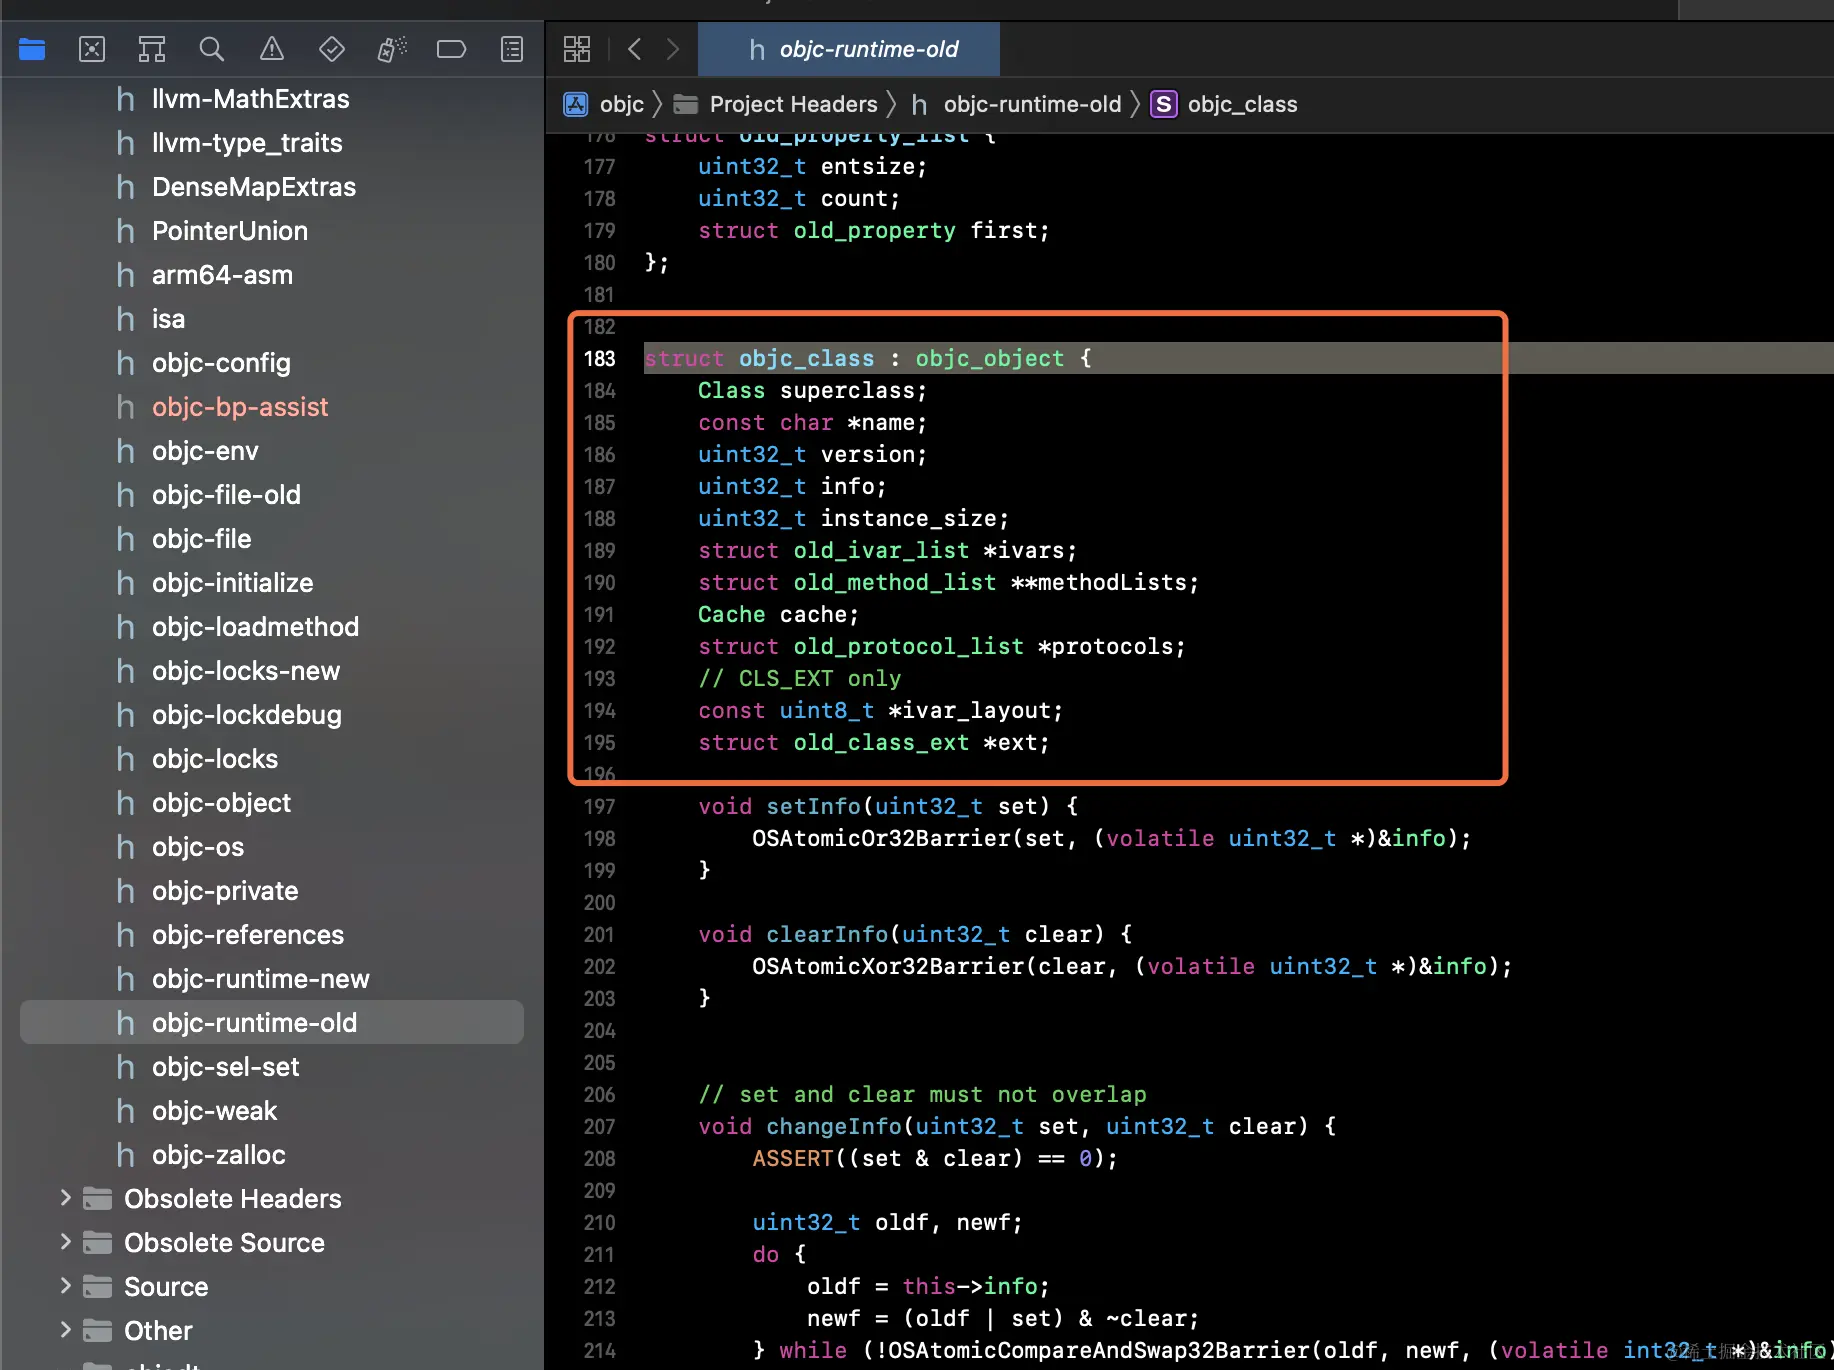Click line number 183 in the gutter
The width and height of the screenshot is (1834, 1370).
[600, 358]
